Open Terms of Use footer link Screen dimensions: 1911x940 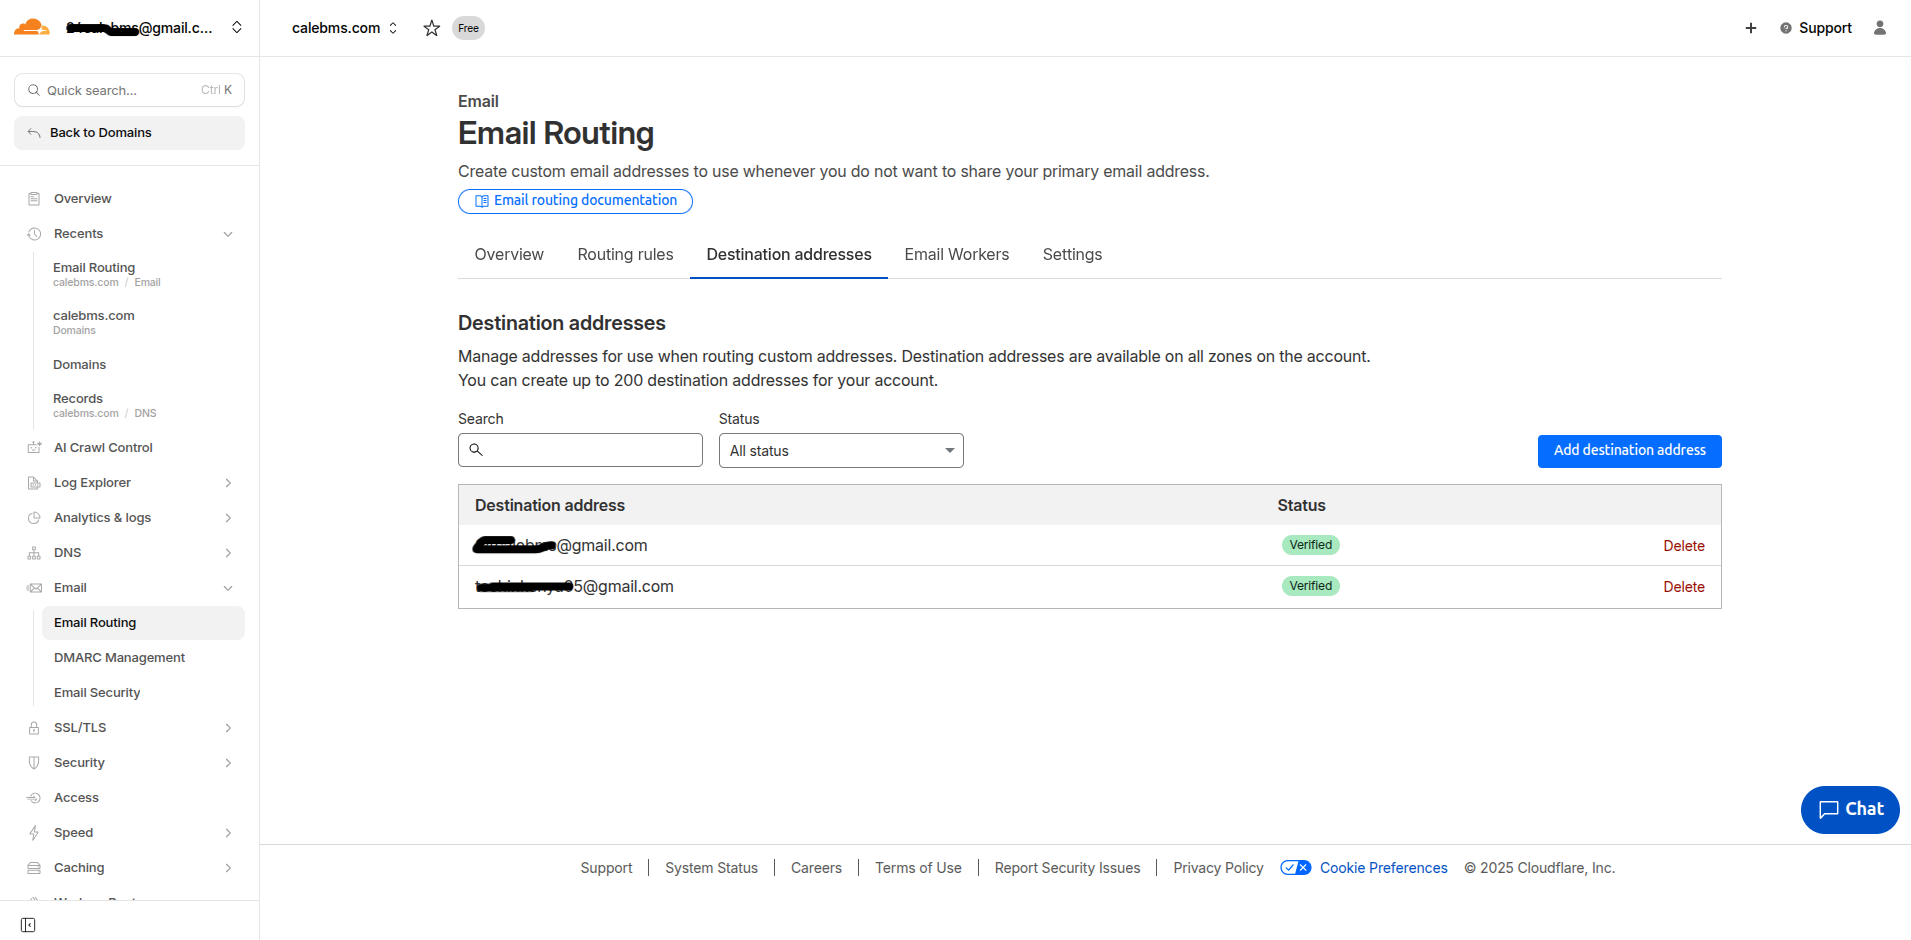click(918, 868)
